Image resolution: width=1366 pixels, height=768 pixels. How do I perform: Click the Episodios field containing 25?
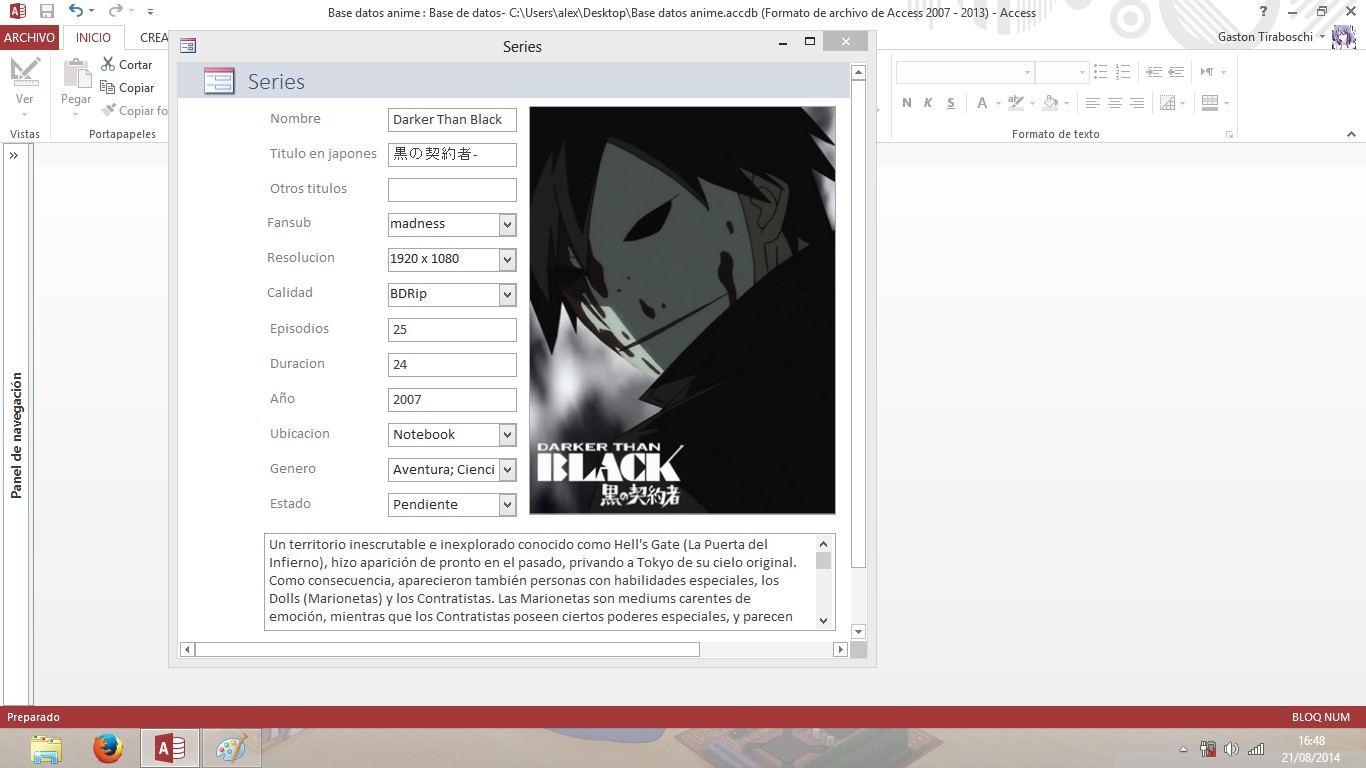(452, 330)
